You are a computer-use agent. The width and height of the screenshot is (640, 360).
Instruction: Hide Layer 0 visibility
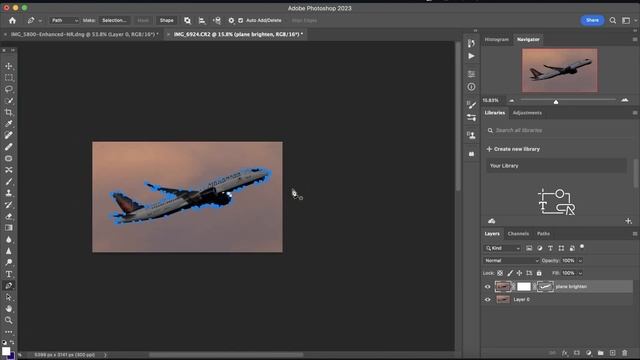point(487,300)
